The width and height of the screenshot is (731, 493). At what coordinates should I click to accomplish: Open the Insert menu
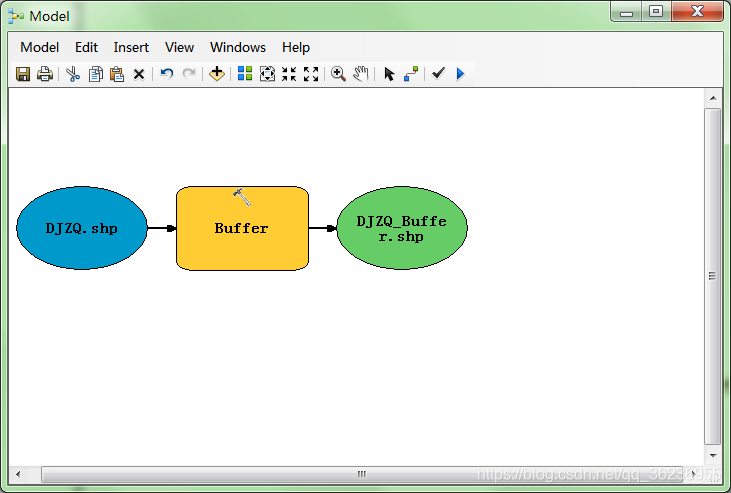131,48
